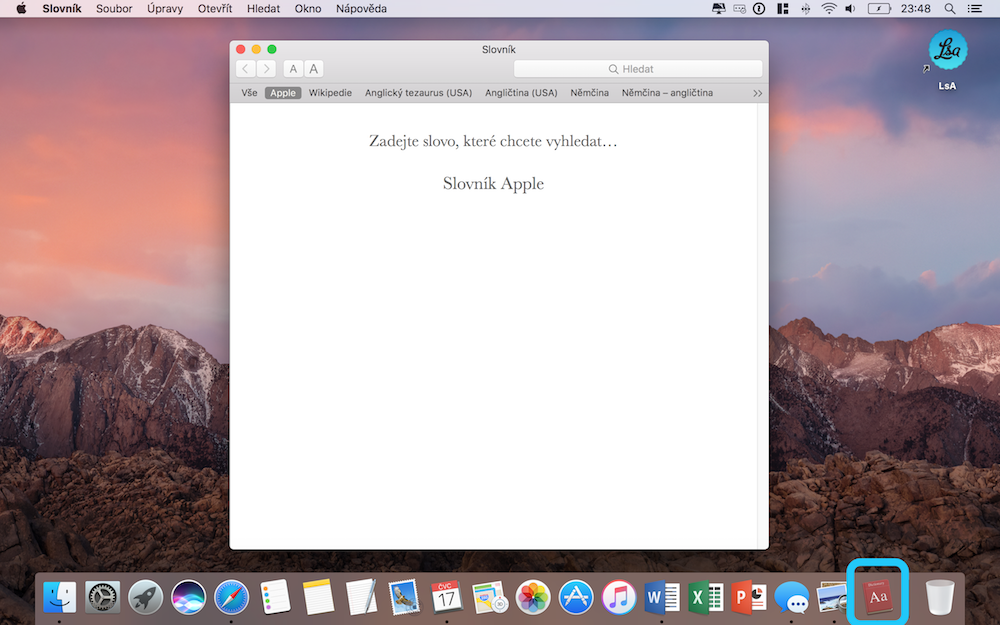Open the LsA desktop shortcut
The width and height of the screenshot is (1000, 625).
click(947, 59)
